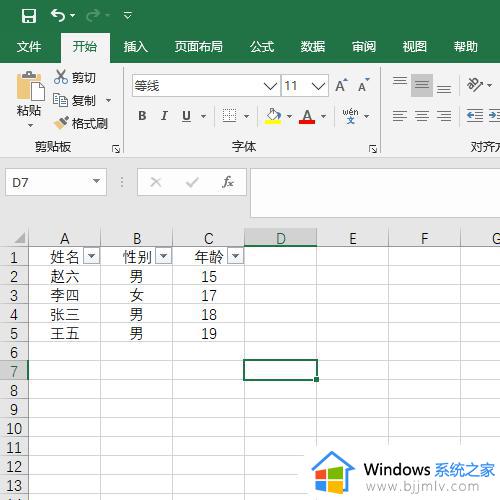Open the 审阅 tab
Viewport: 500px width, 500px height.
[x=364, y=47]
